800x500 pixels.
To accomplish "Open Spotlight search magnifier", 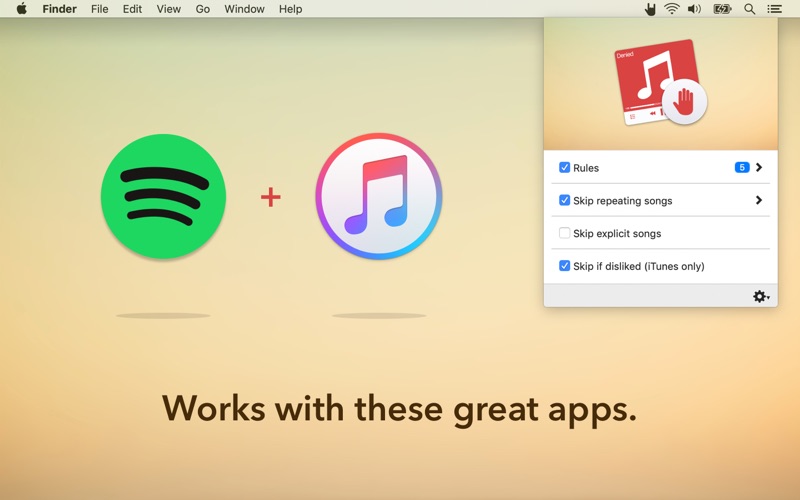I will [749, 9].
